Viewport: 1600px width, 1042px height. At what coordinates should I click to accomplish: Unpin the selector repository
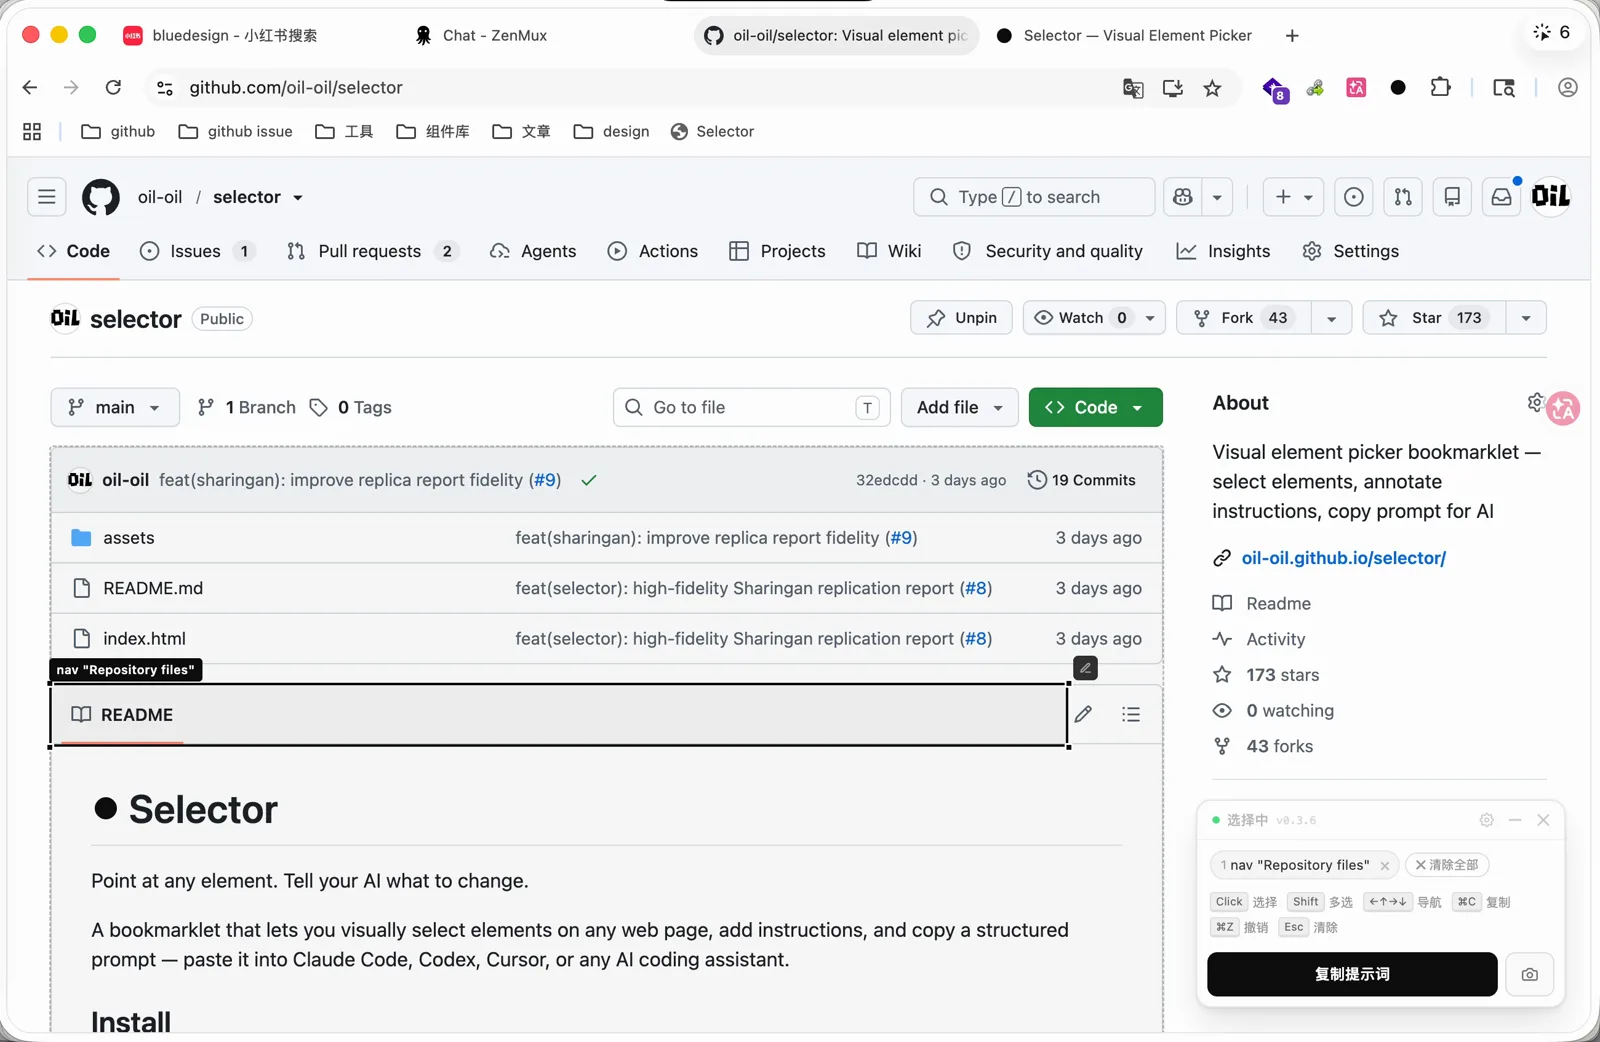click(961, 318)
